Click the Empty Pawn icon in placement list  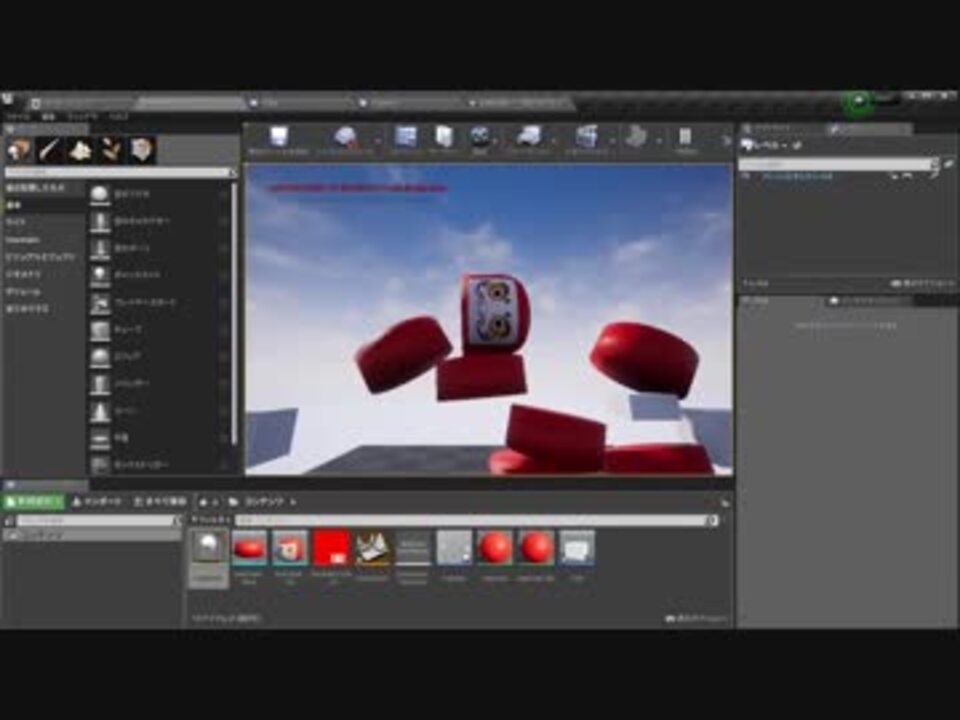pos(100,249)
